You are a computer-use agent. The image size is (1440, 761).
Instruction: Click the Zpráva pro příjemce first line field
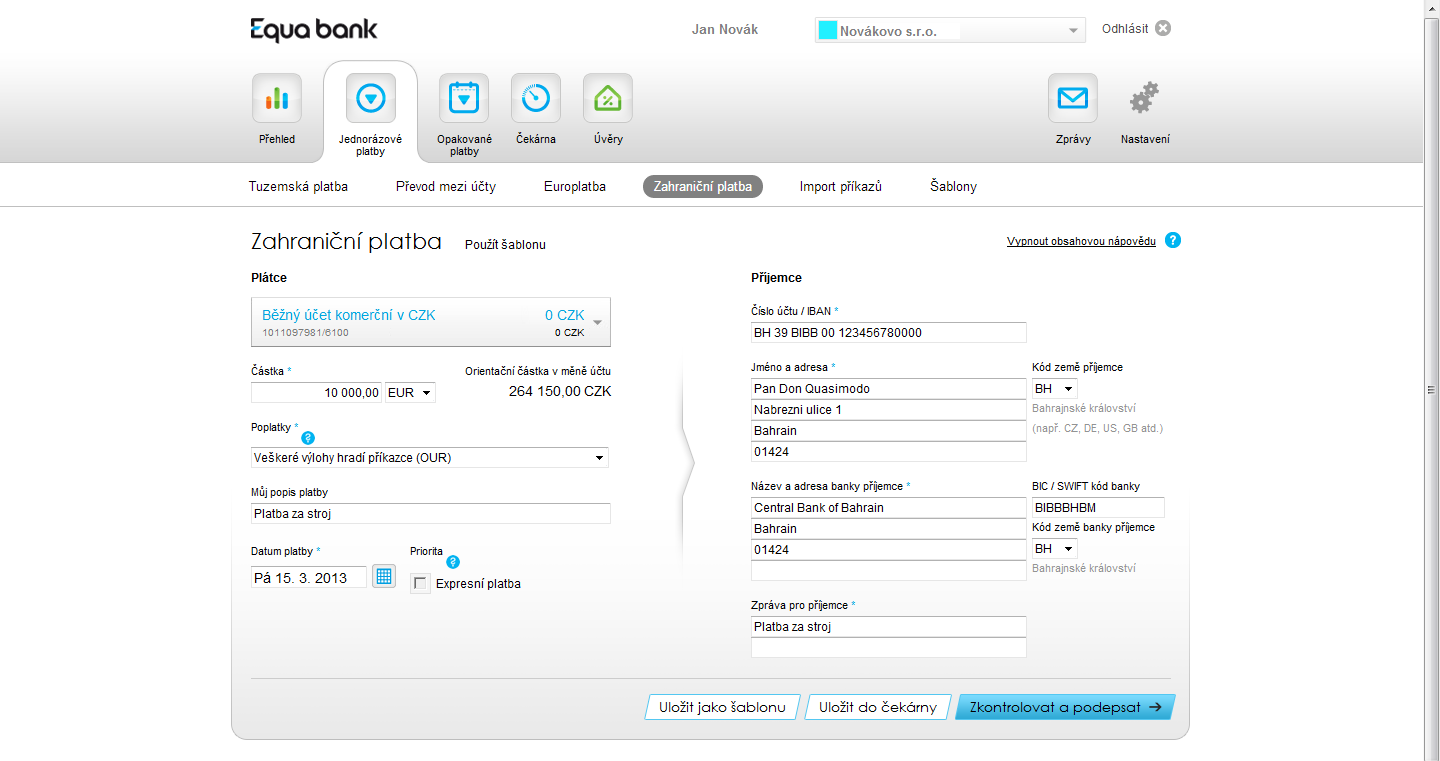[889, 626]
